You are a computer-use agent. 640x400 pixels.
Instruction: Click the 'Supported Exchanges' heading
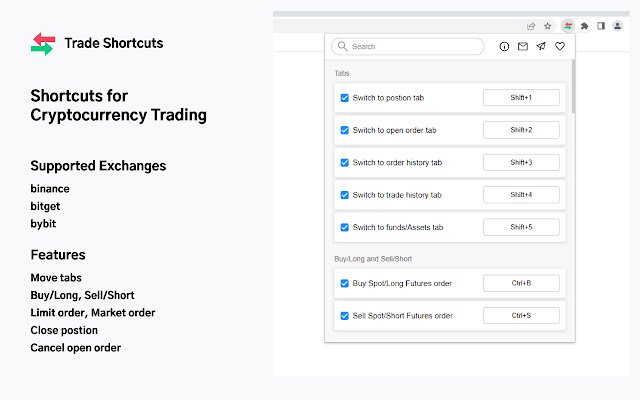point(98,166)
